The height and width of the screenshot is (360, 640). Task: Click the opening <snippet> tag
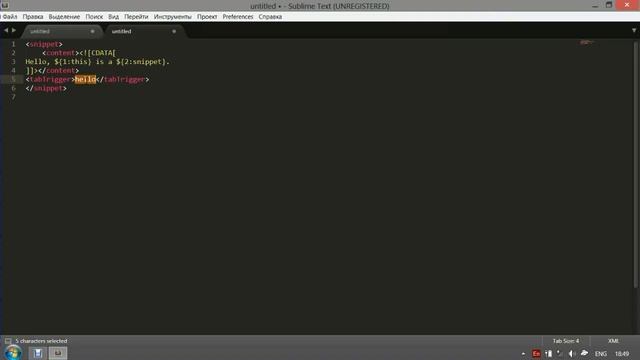point(44,44)
